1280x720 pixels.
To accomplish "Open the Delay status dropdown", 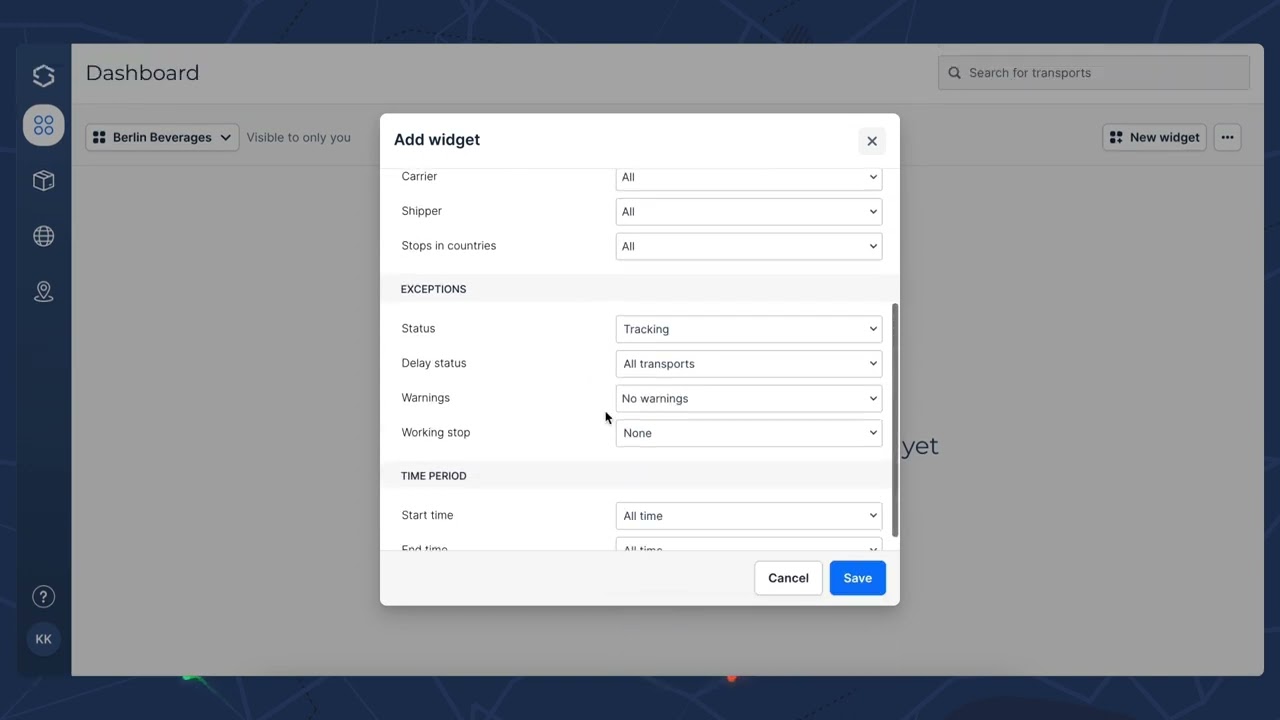I will pyautogui.click(x=749, y=364).
